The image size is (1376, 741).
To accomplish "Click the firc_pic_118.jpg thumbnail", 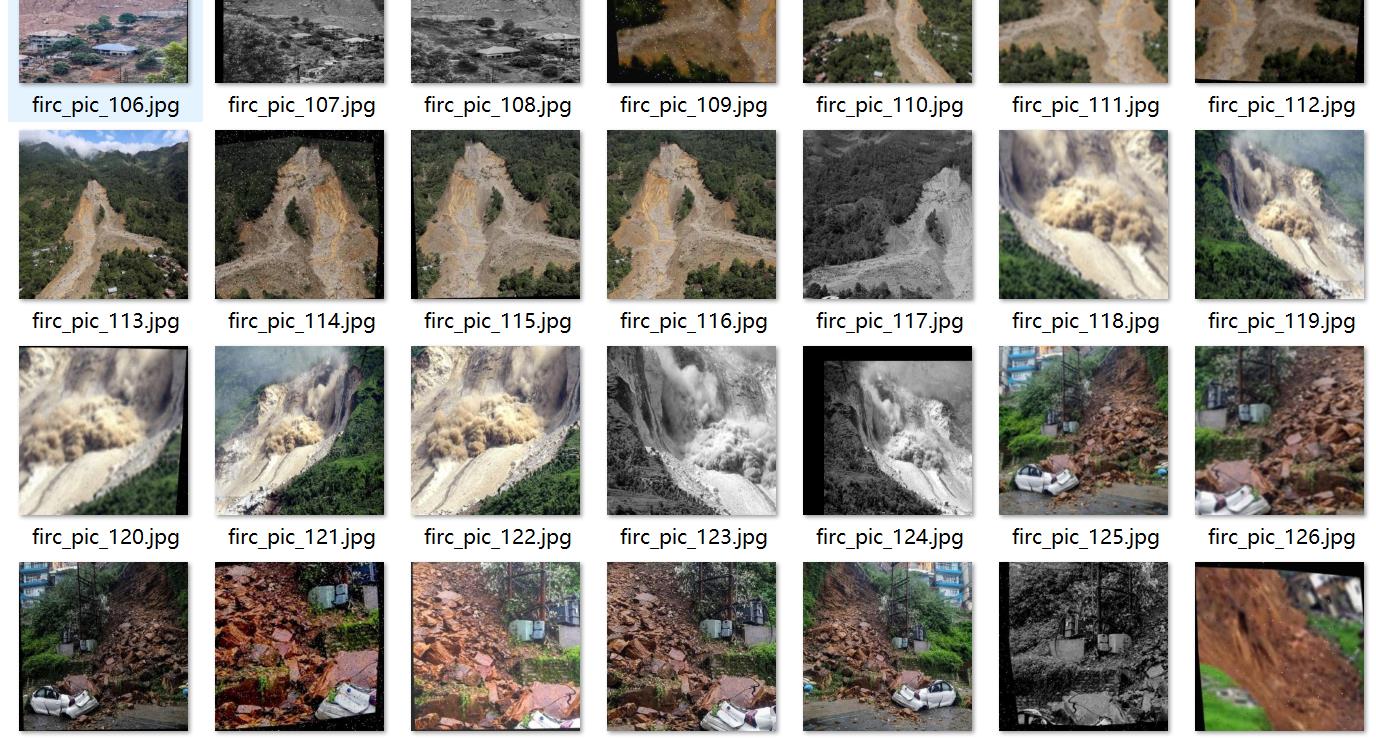I will click(x=1084, y=215).
